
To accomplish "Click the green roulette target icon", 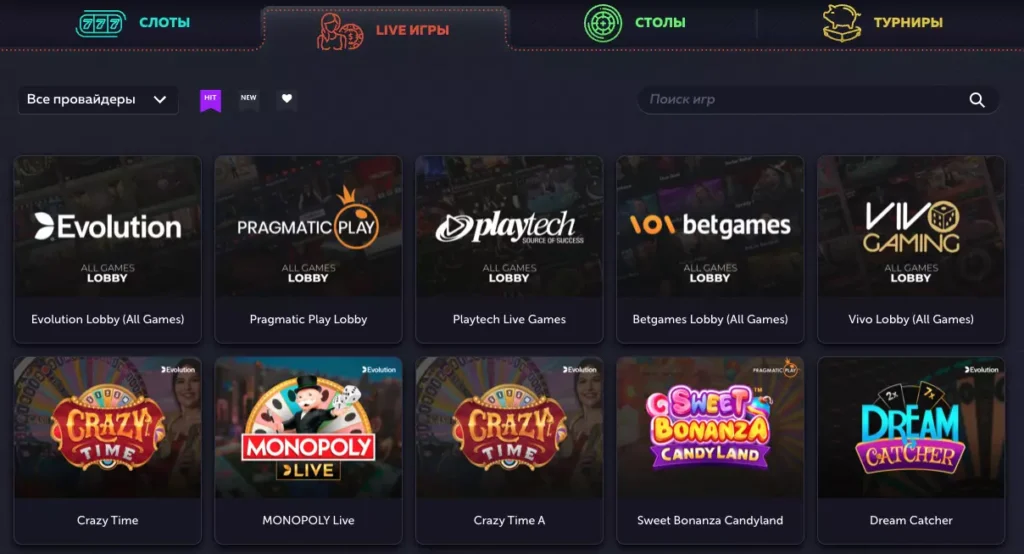I will click(x=603, y=23).
